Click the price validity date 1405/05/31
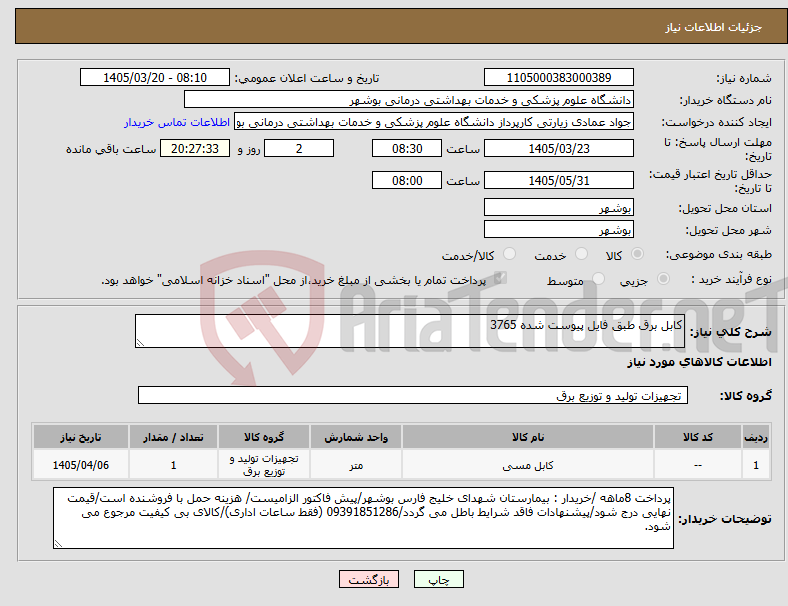788x606 pixels. click(x=558, y=180)
